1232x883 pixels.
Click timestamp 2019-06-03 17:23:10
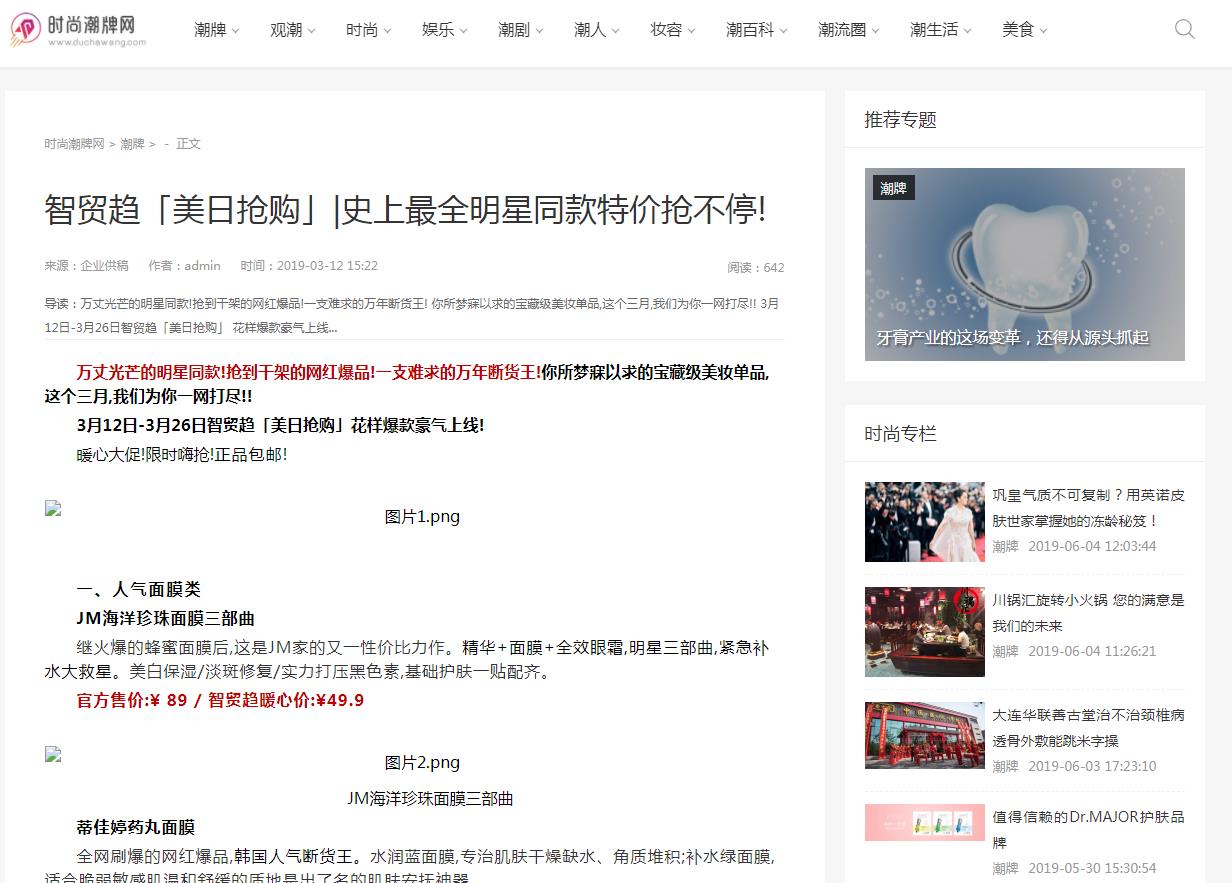(1092, 766)
